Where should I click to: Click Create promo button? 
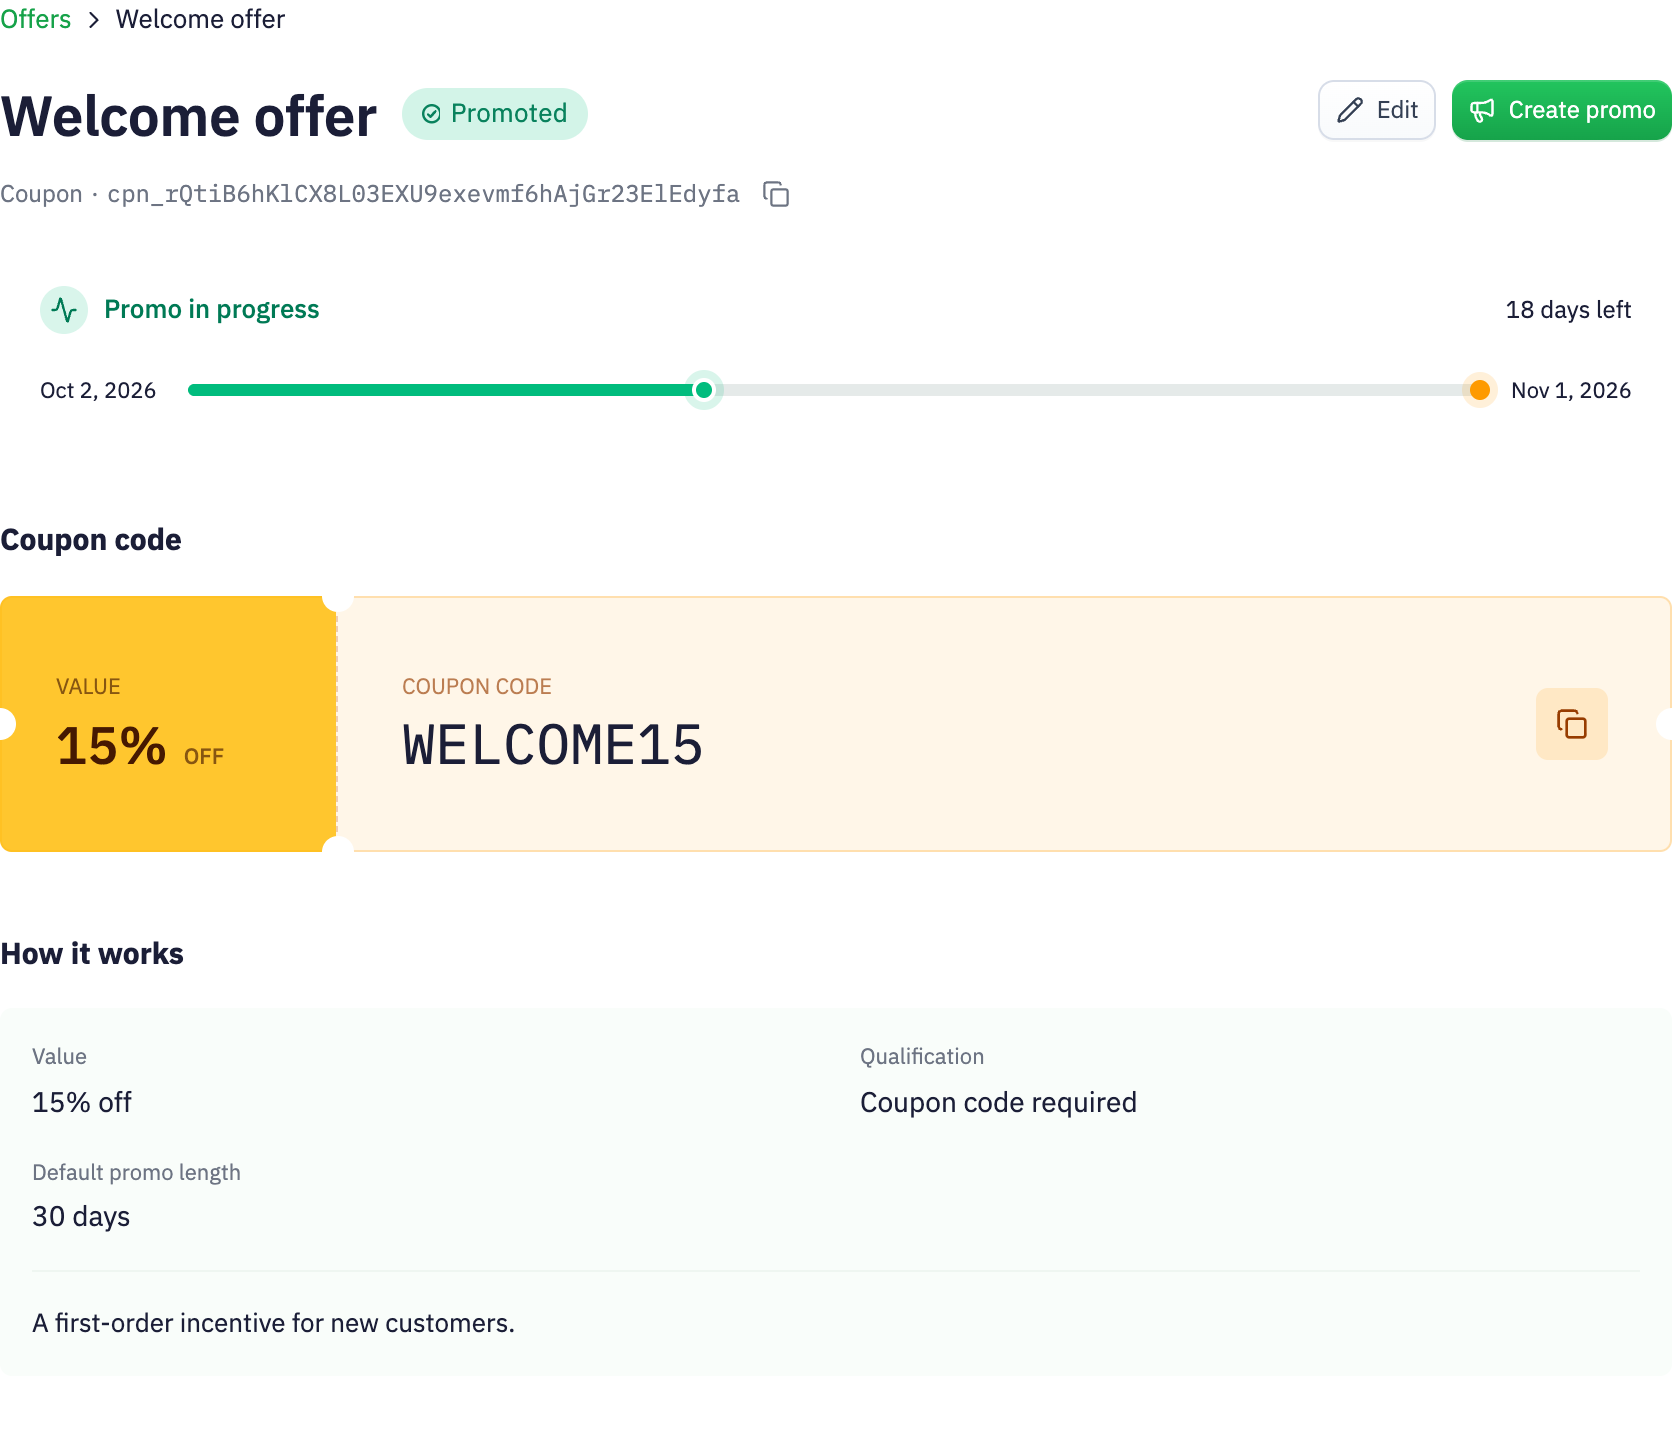[x=1562, y=110]
